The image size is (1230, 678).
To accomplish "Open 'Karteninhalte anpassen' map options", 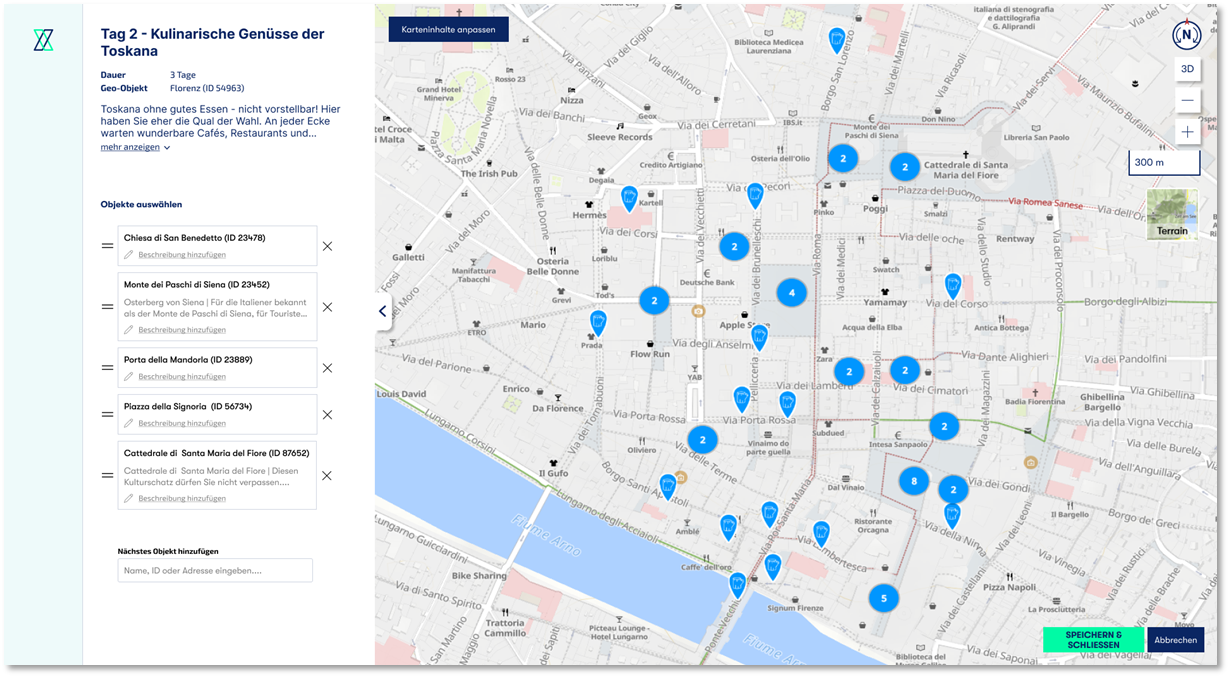I will pyautogui.click(x=448, y=30).
